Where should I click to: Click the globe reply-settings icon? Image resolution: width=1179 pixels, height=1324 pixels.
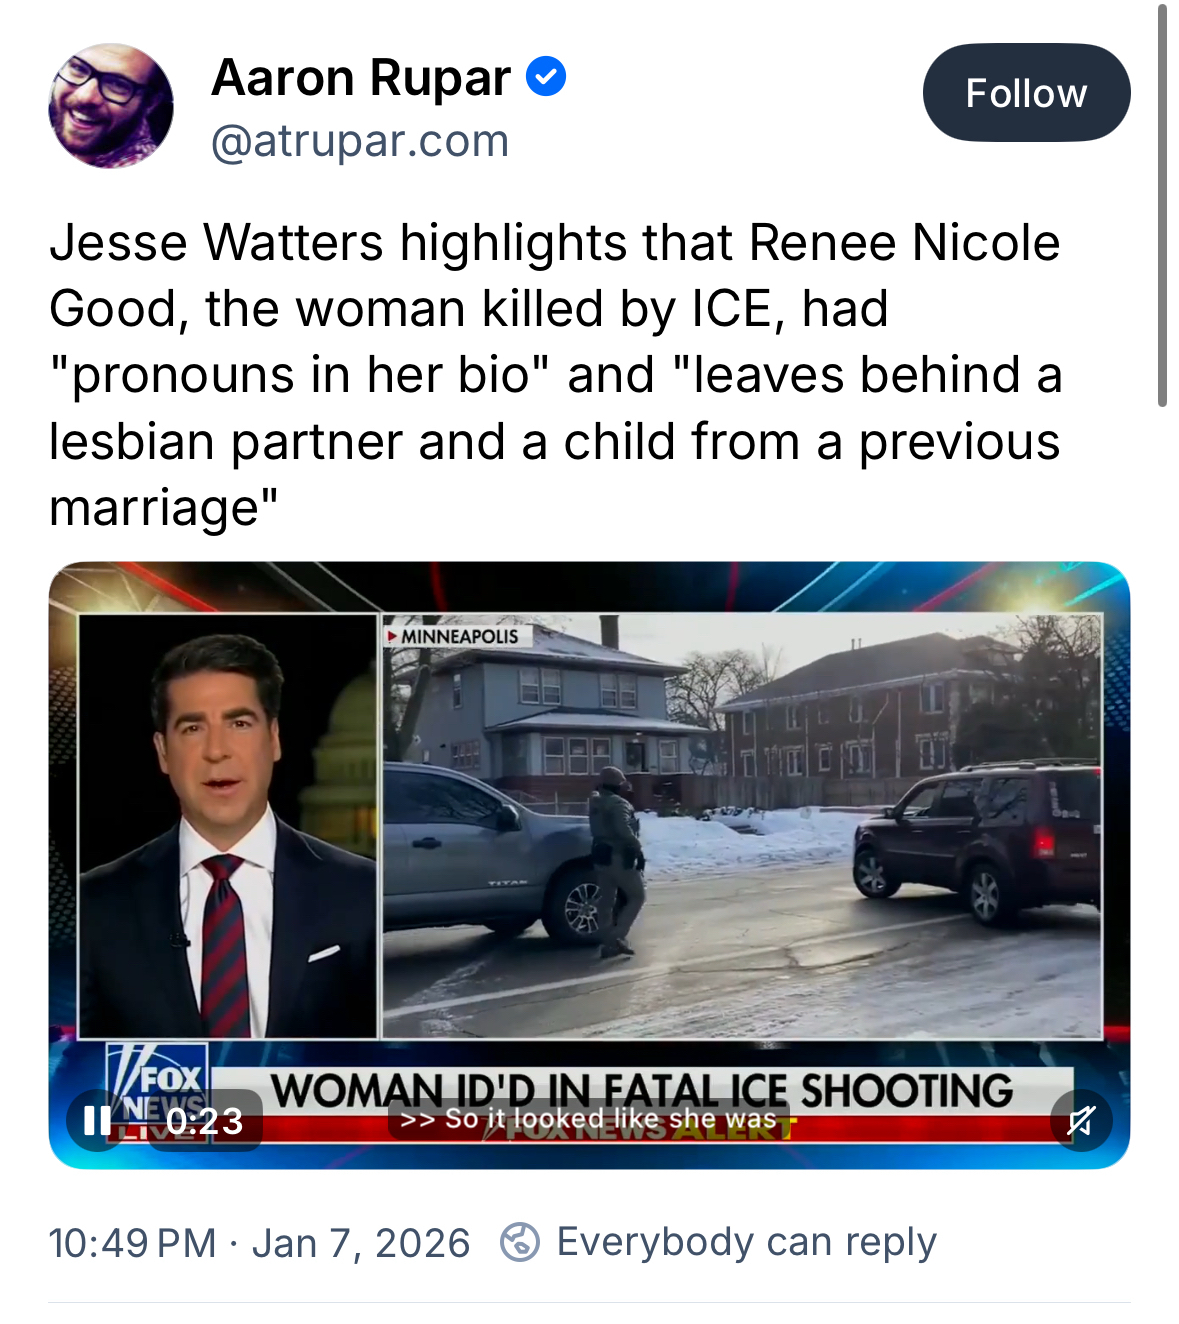click(x=519, y=1242)
